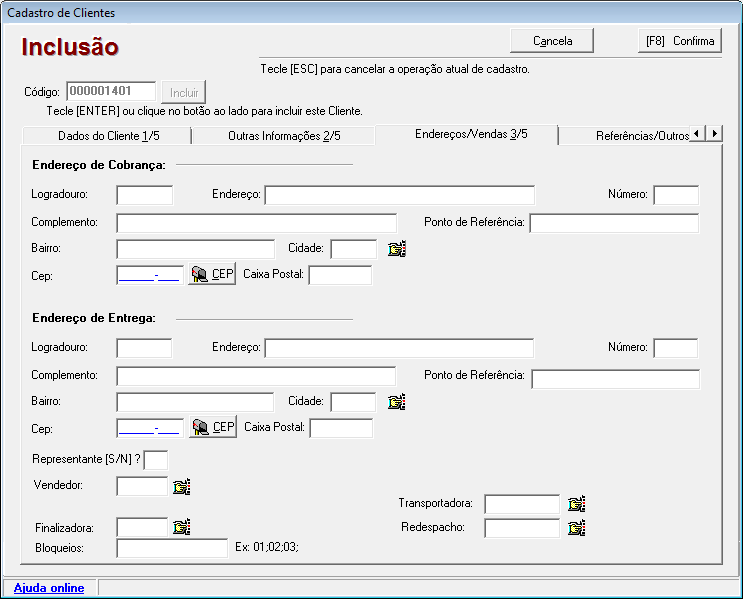Open the Finalizadora search icon
This screenshot has width=743, height=599.
pyautogui.click(x=181, y=526)
